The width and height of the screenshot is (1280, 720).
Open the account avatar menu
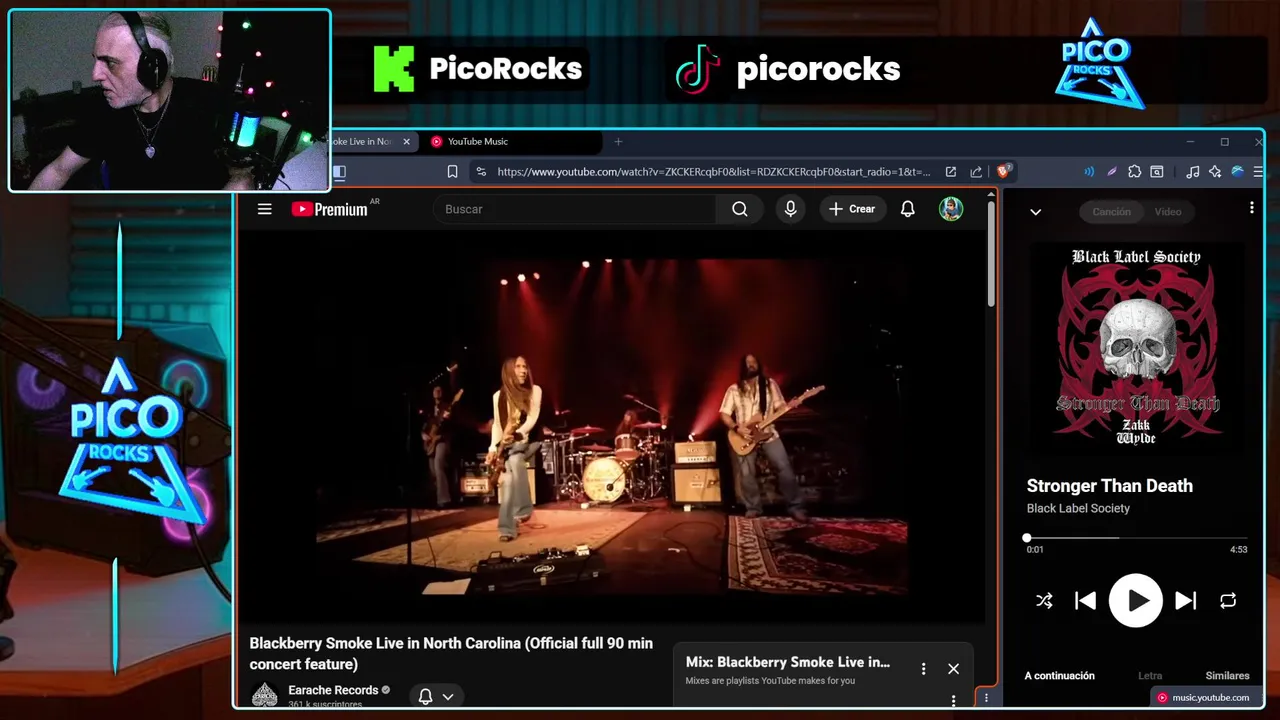coord(951,209)
